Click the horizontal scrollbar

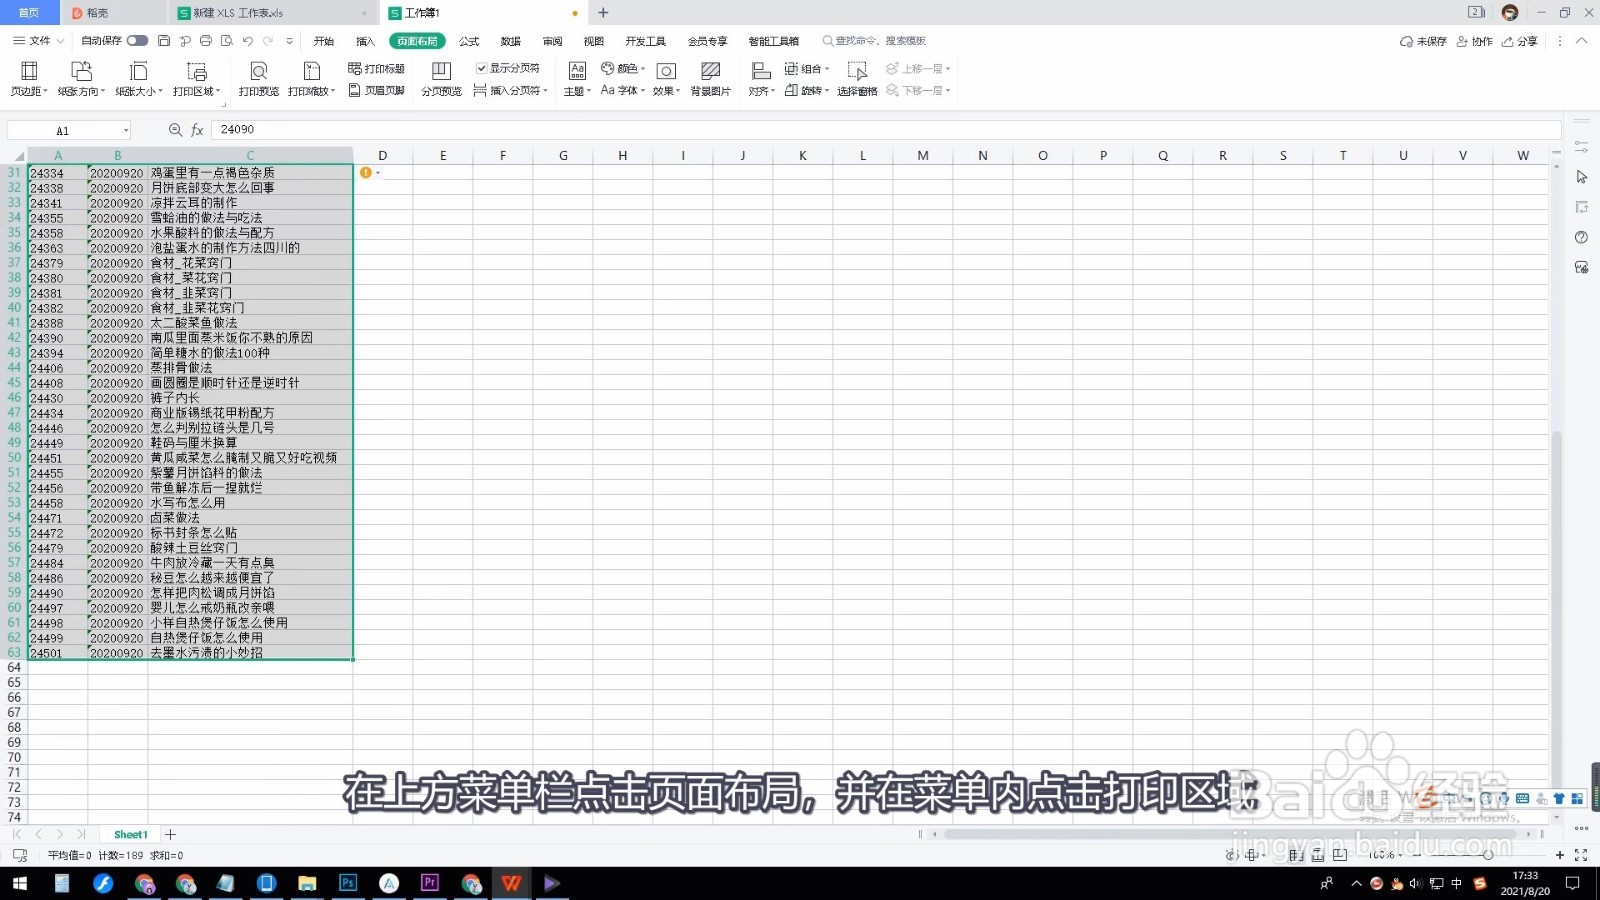coord(1228,834)
